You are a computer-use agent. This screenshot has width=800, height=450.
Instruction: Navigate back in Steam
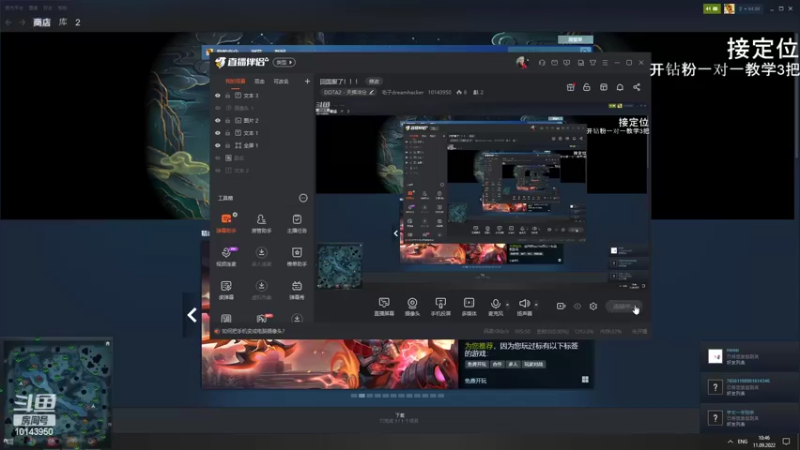pos(8,22)
